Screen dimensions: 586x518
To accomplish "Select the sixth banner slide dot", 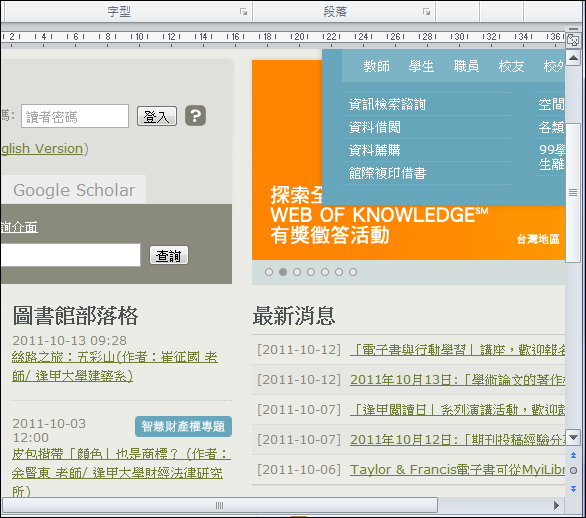I will (339, 272).
